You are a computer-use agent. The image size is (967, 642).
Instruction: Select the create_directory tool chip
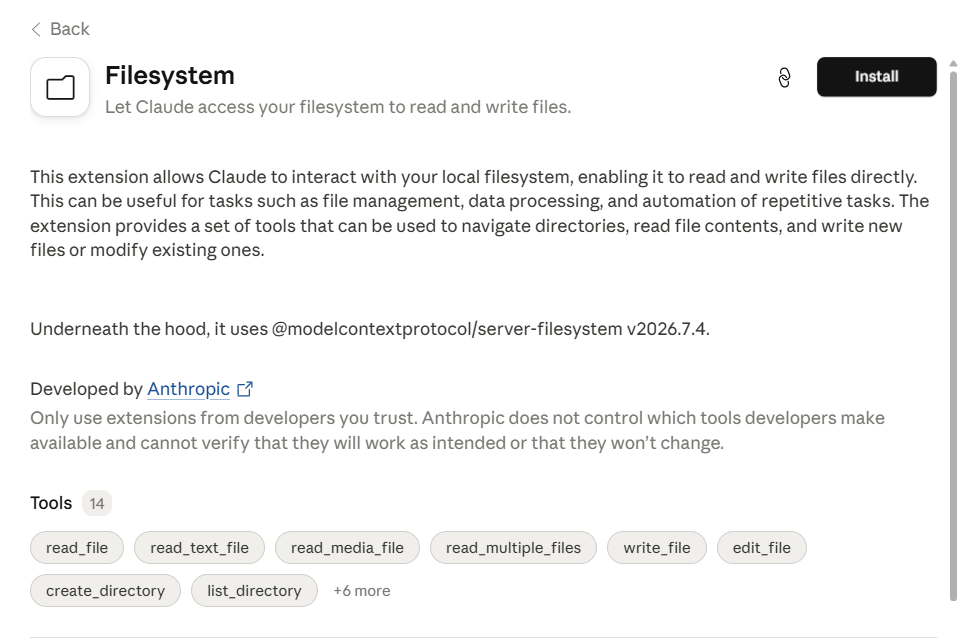click(105, 591)
